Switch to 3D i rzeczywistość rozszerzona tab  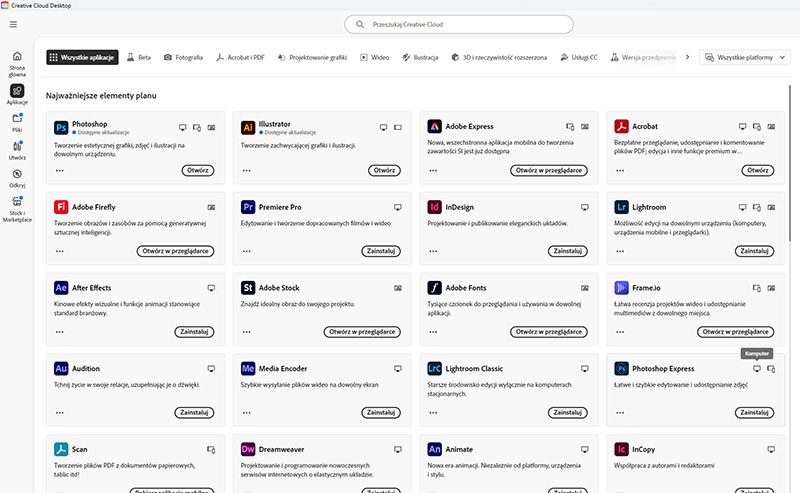499,57
